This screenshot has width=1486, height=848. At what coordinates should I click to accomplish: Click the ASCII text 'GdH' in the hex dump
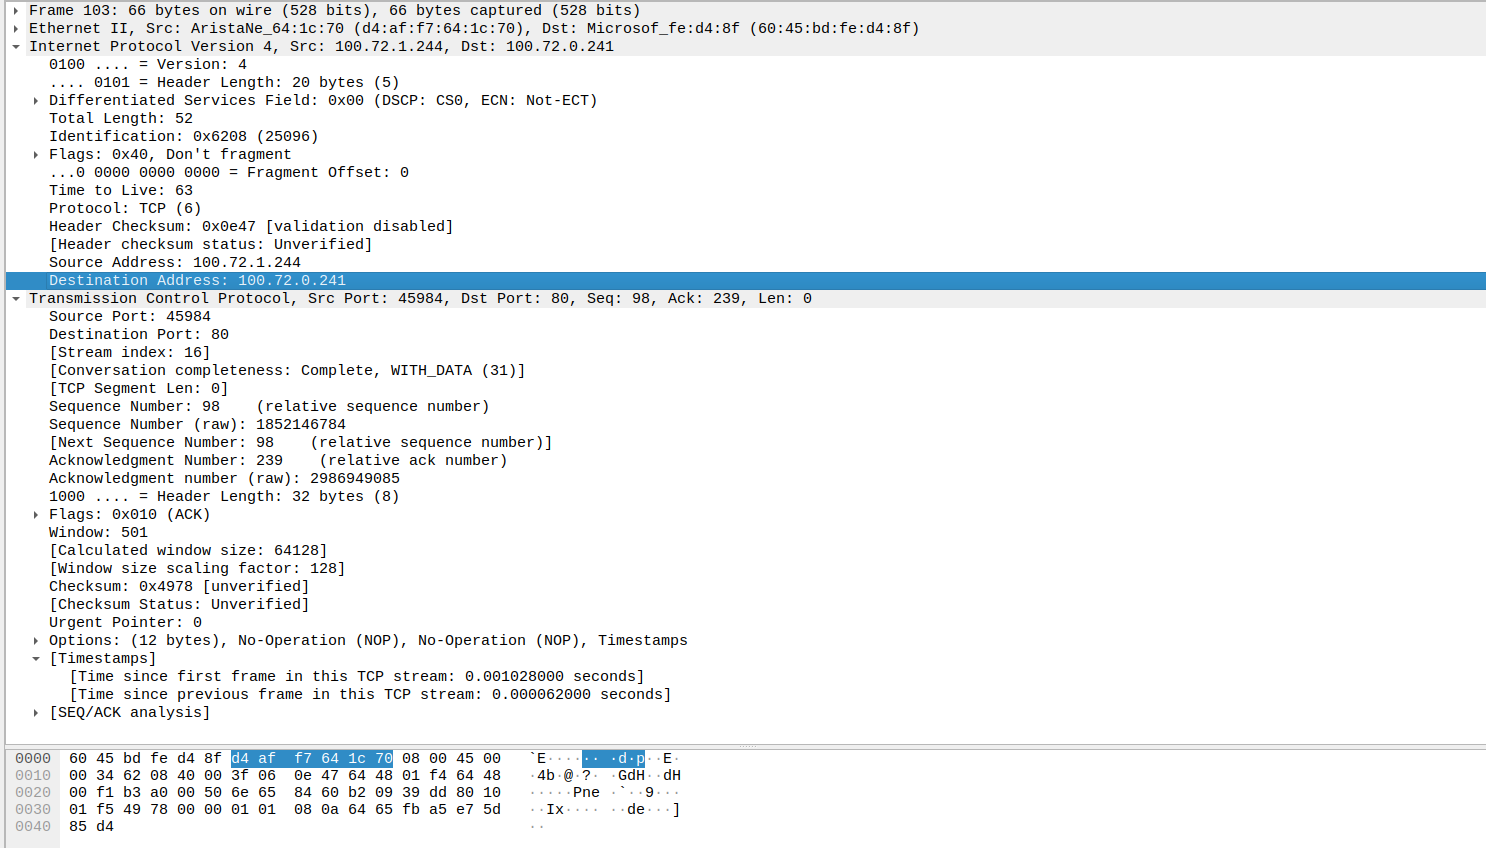(631, 775)
